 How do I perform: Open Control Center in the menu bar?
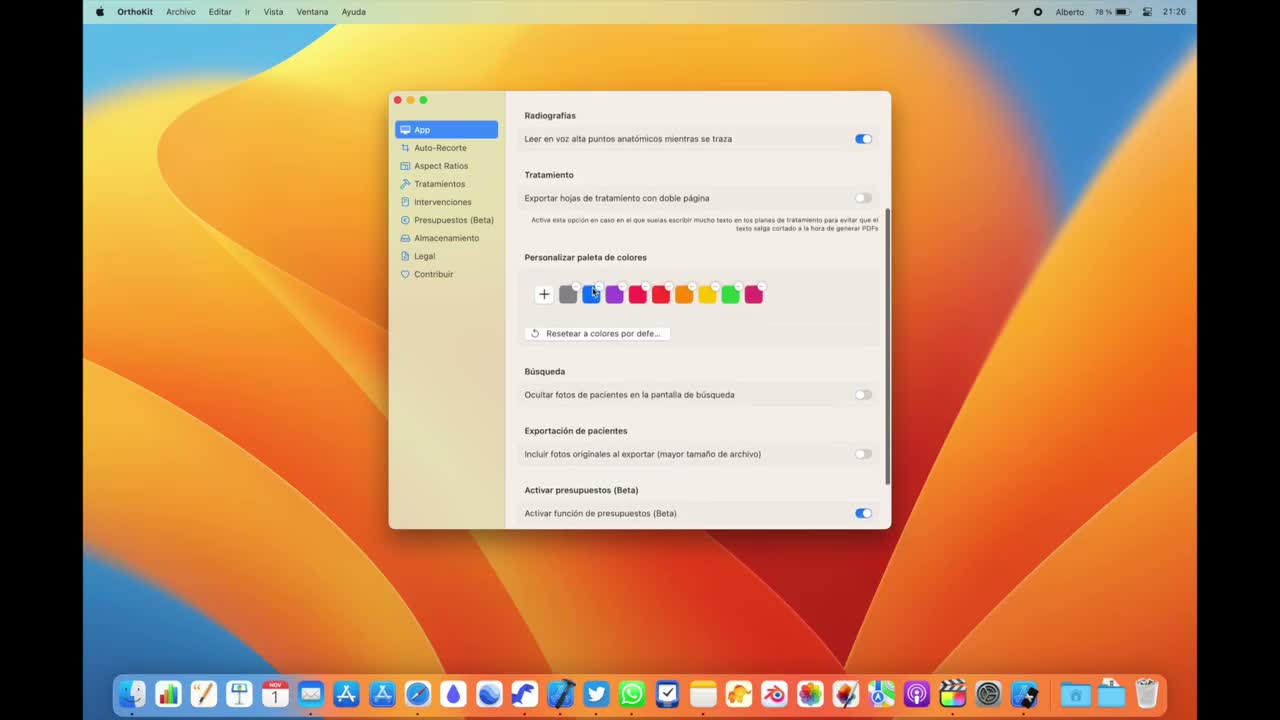tap(1147, 12)
